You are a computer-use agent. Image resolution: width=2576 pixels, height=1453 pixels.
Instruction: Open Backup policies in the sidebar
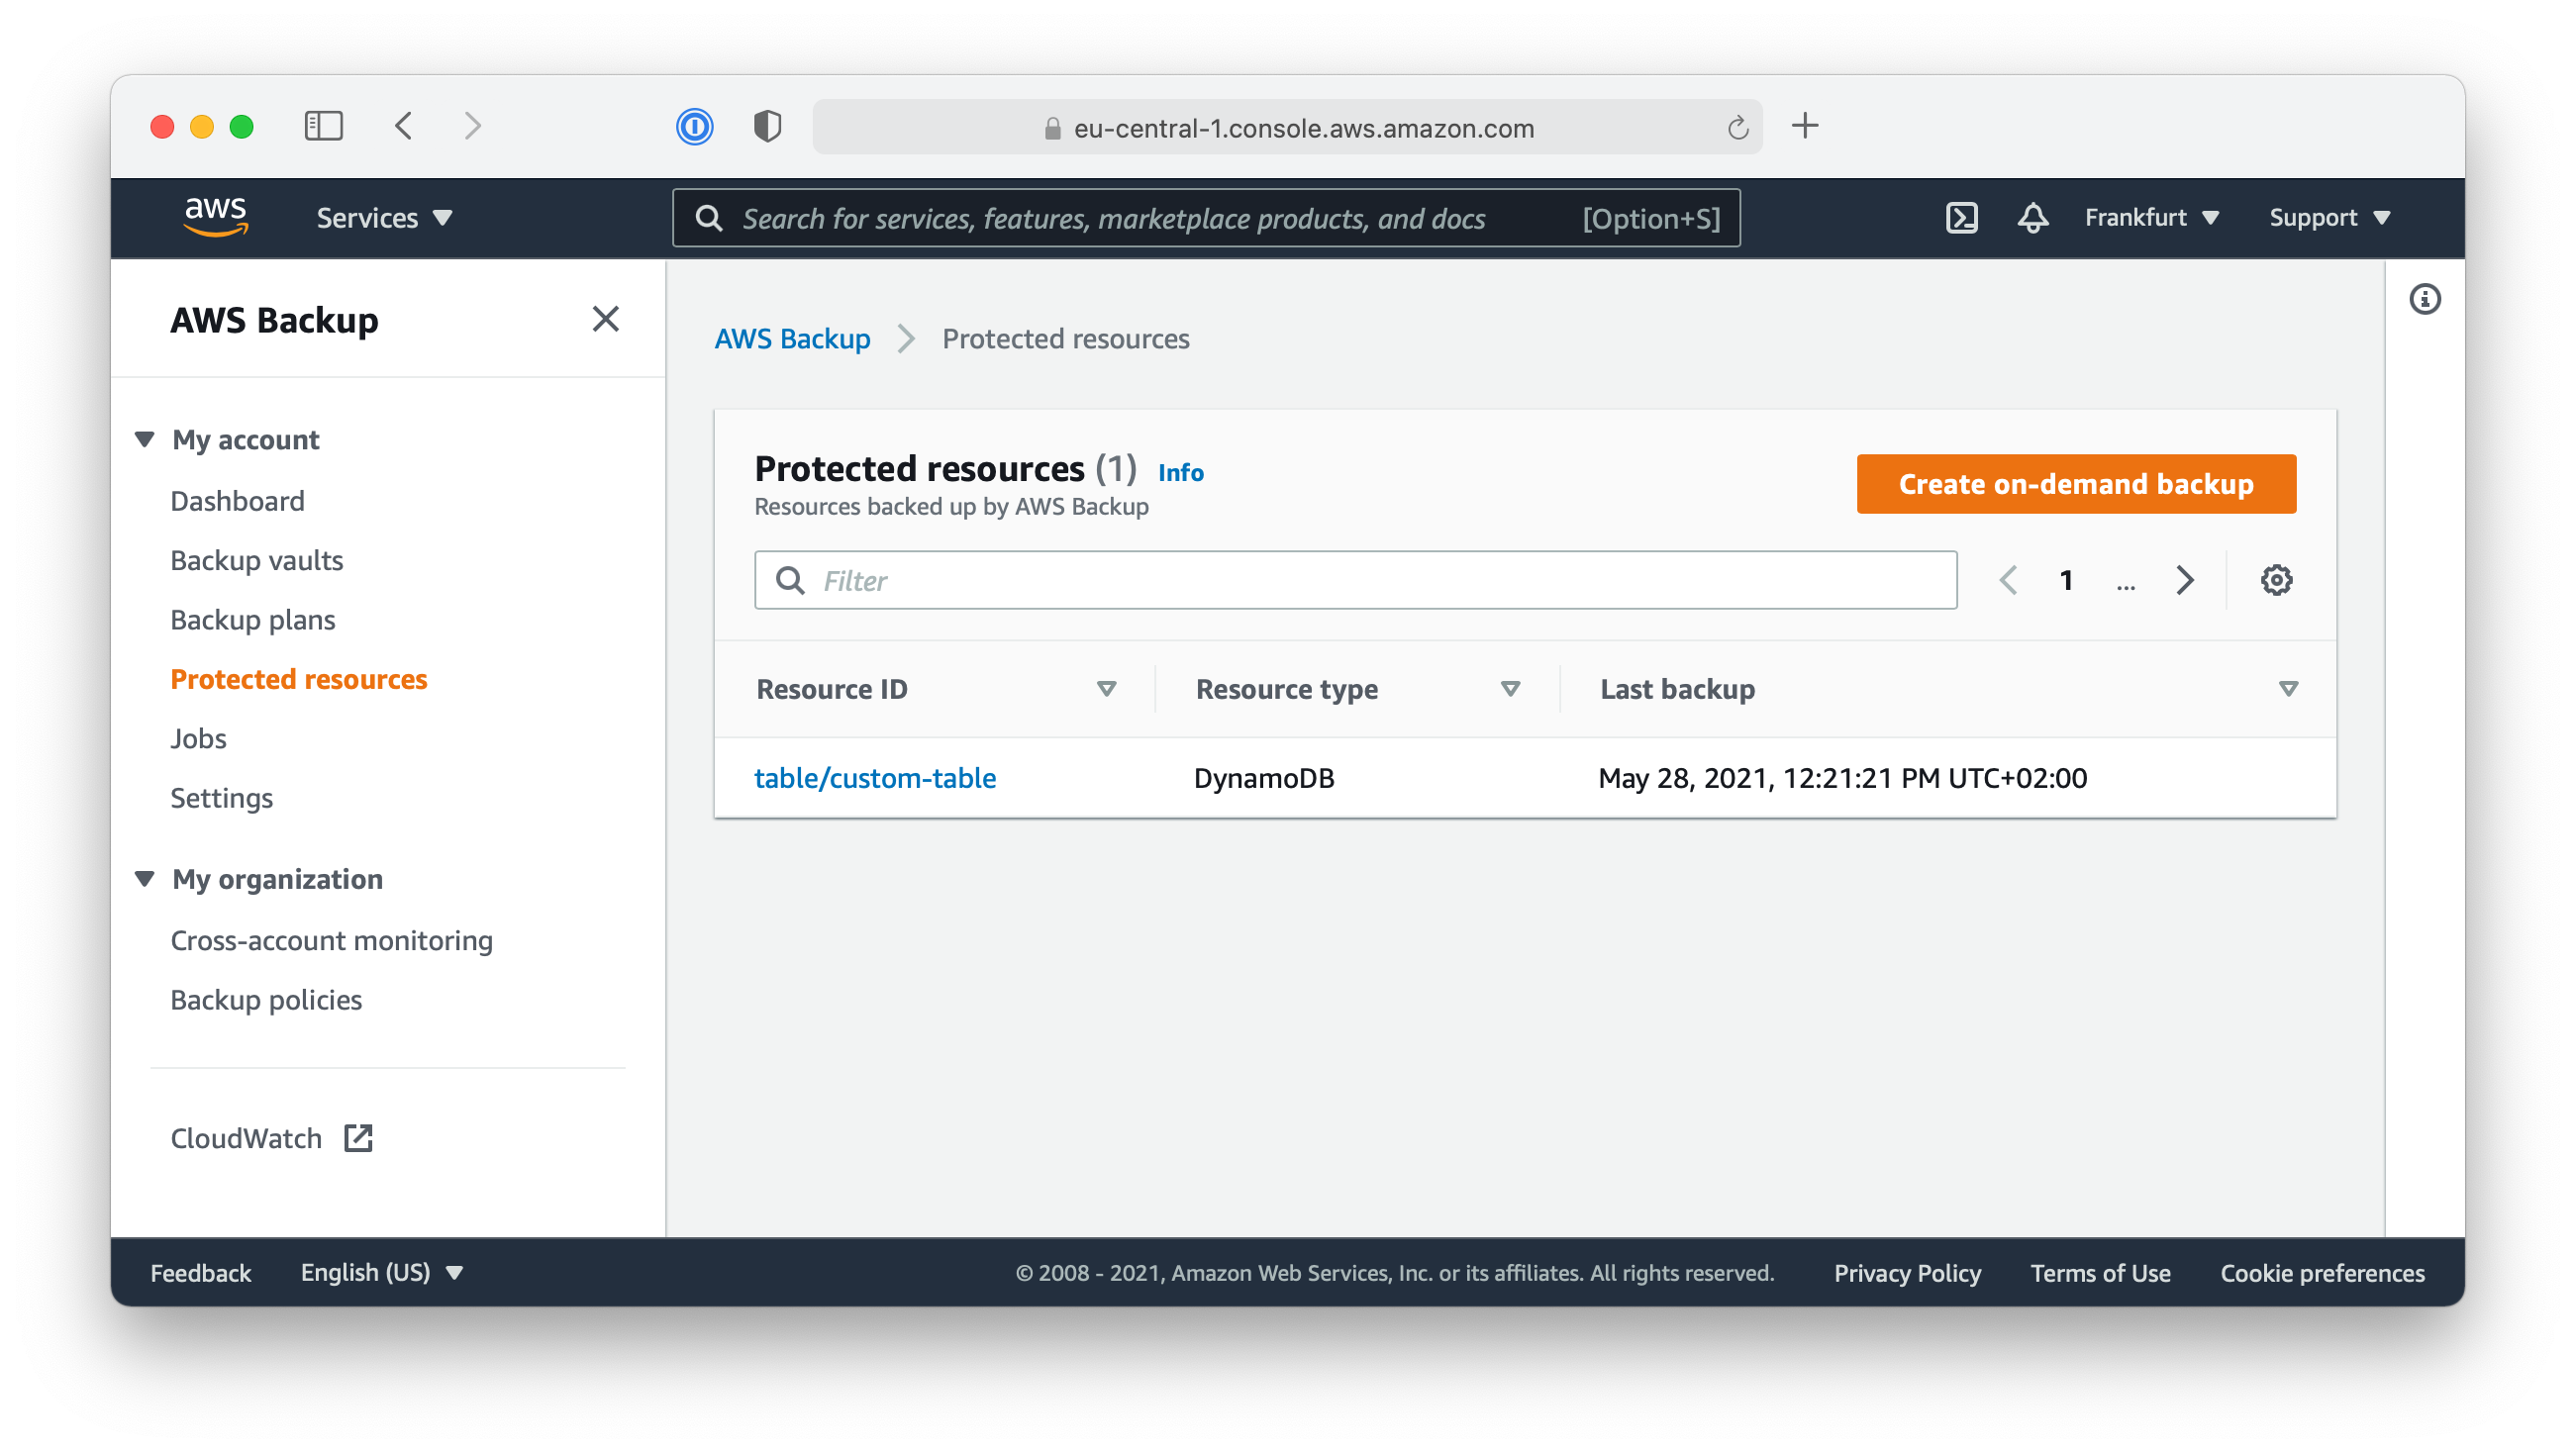(x=266, y=1000)
